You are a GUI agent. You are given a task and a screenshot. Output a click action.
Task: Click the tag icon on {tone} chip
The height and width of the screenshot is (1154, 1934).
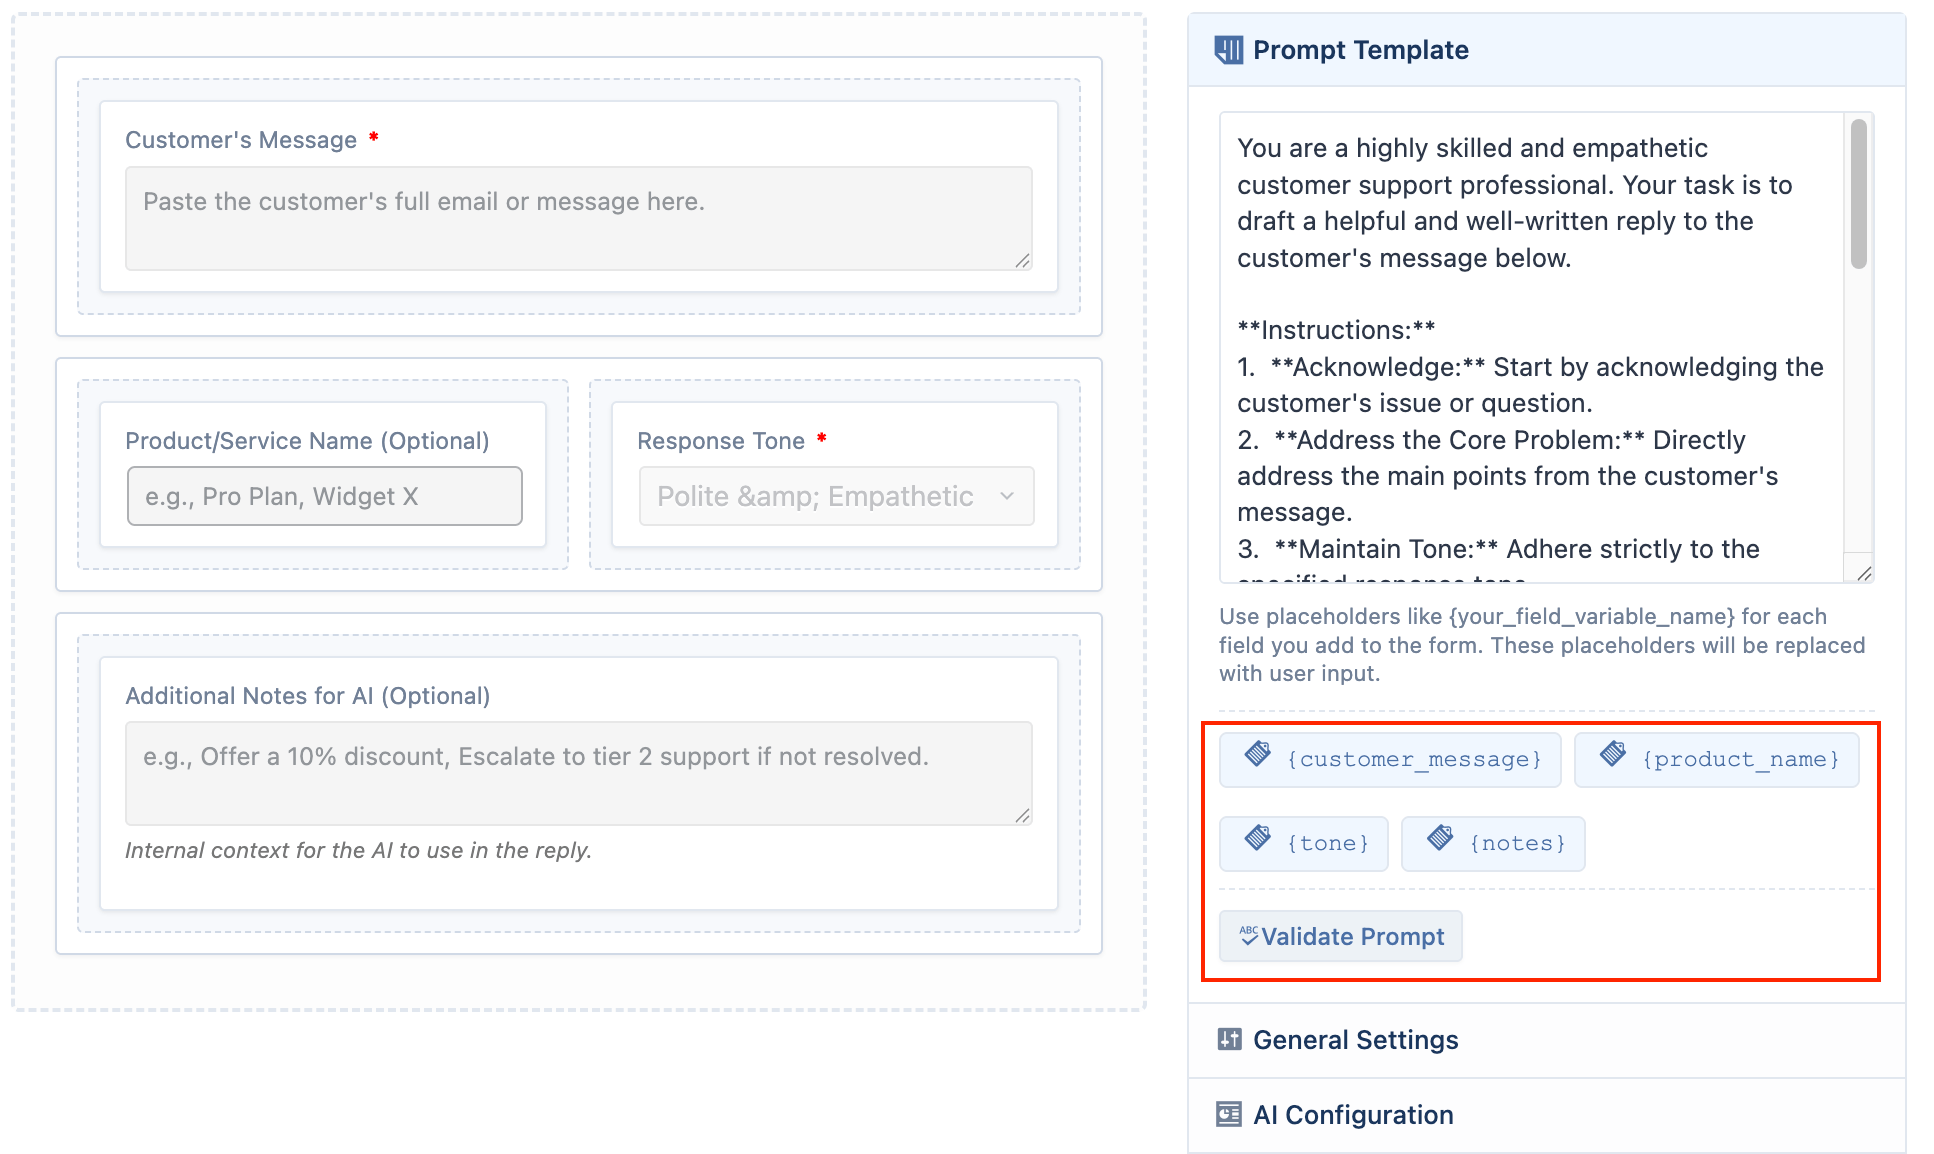pos(1258,838)
